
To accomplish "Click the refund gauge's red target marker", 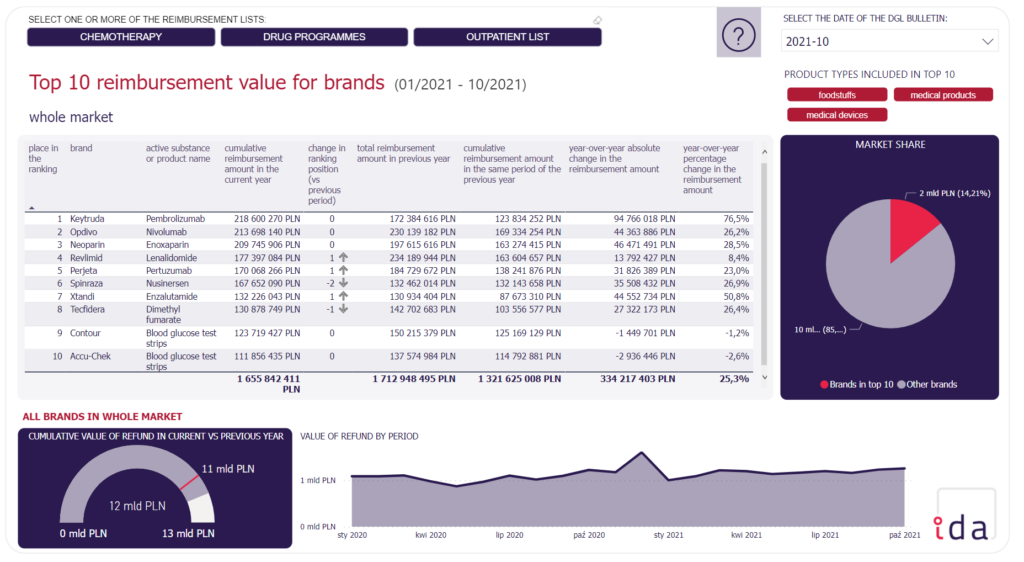I will click(x=189, y=483).
